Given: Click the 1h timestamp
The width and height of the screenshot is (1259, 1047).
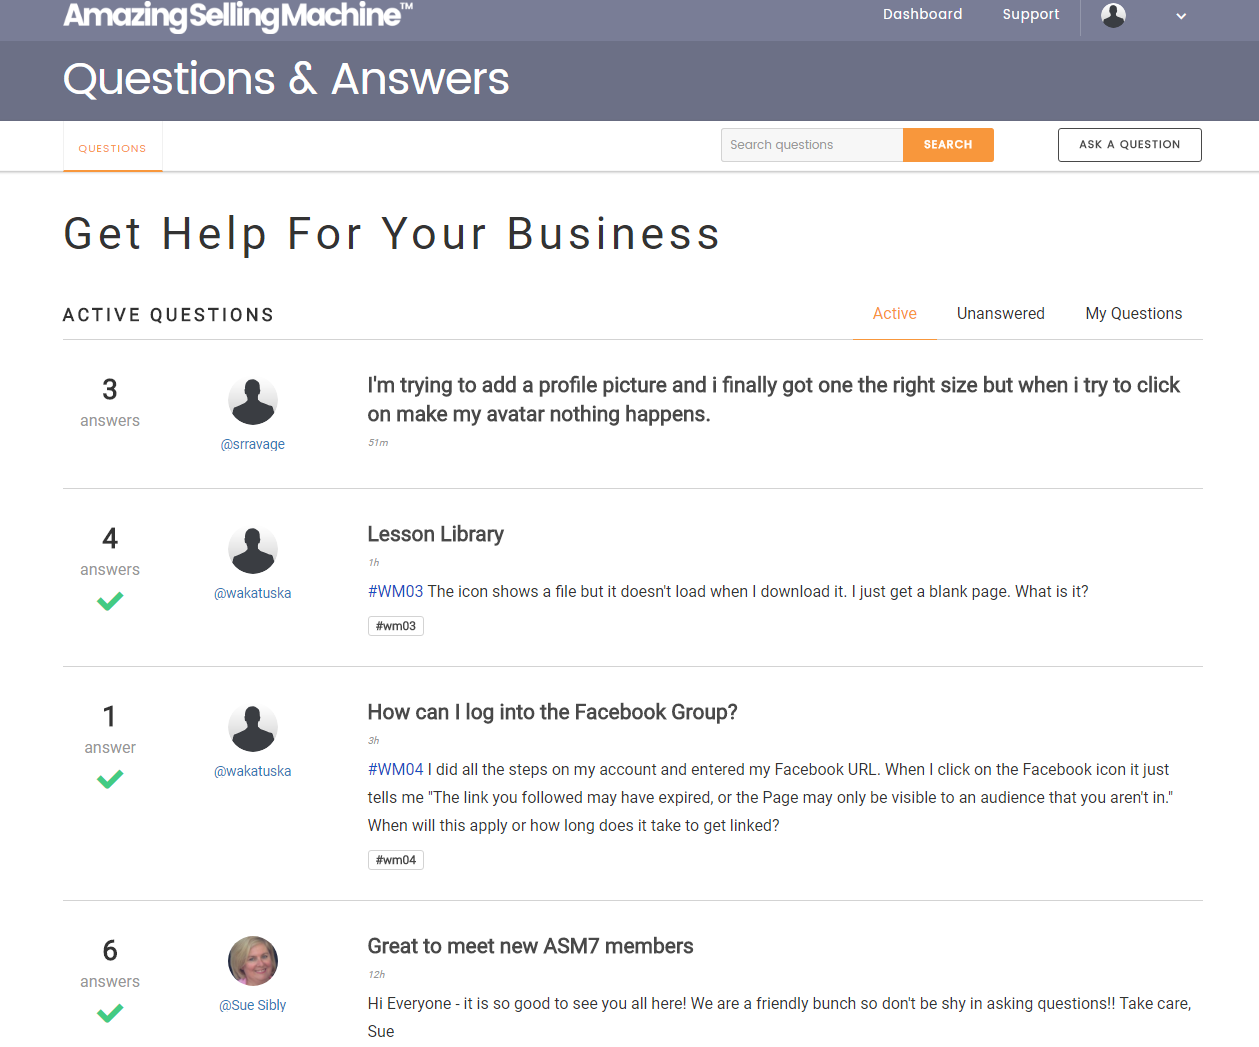Looking at the screenshot, I should (374, 563).
